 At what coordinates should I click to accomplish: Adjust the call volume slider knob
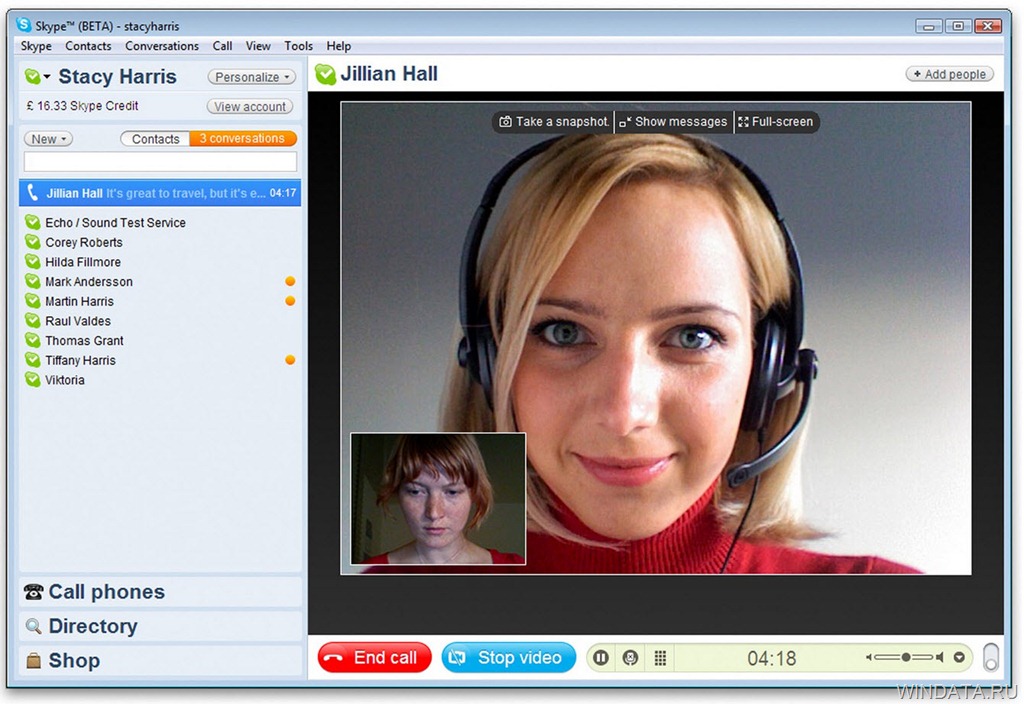(906, 658)
